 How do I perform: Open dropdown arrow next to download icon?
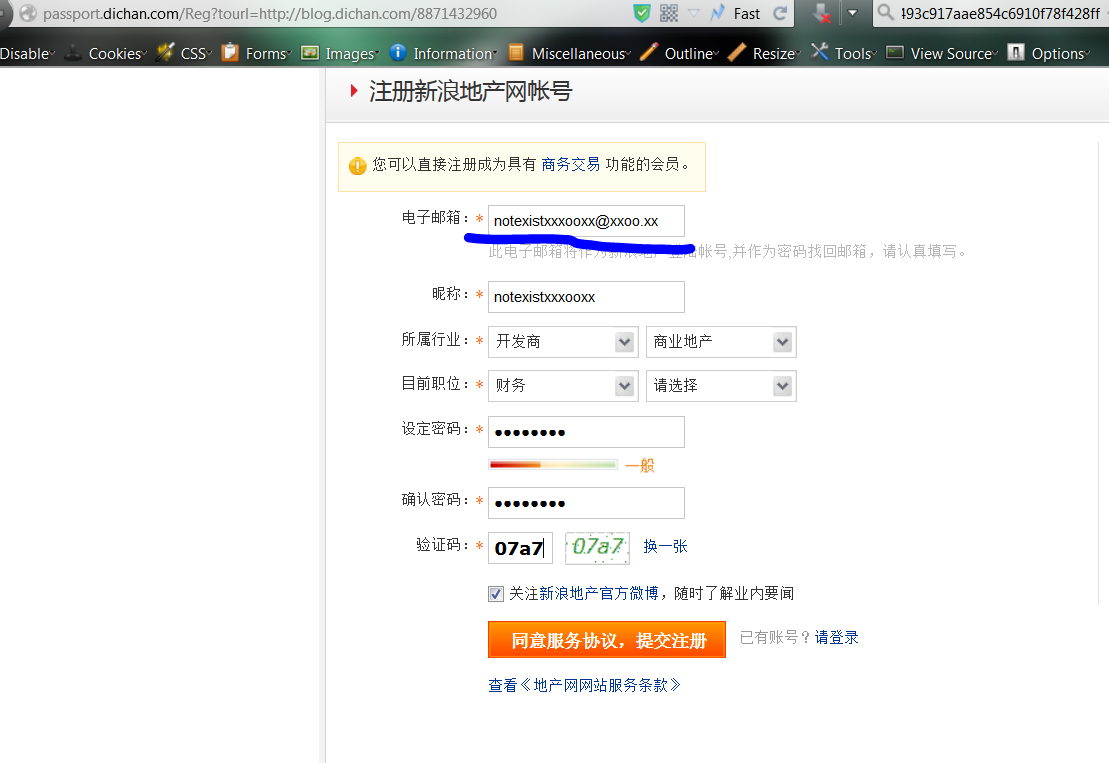852,13
